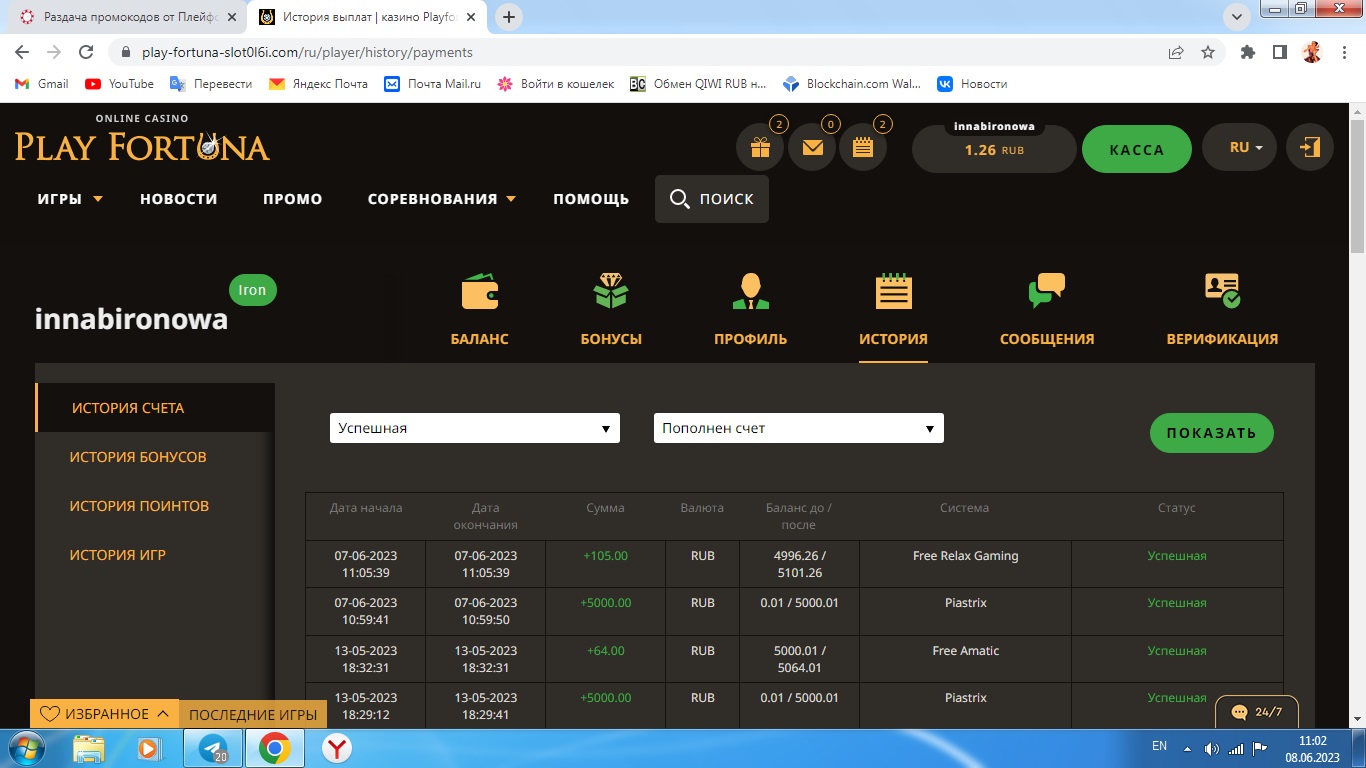This screenshot has width=1366, height=768.
Task: Open the Сообщения section
Action: [1047, 310]
